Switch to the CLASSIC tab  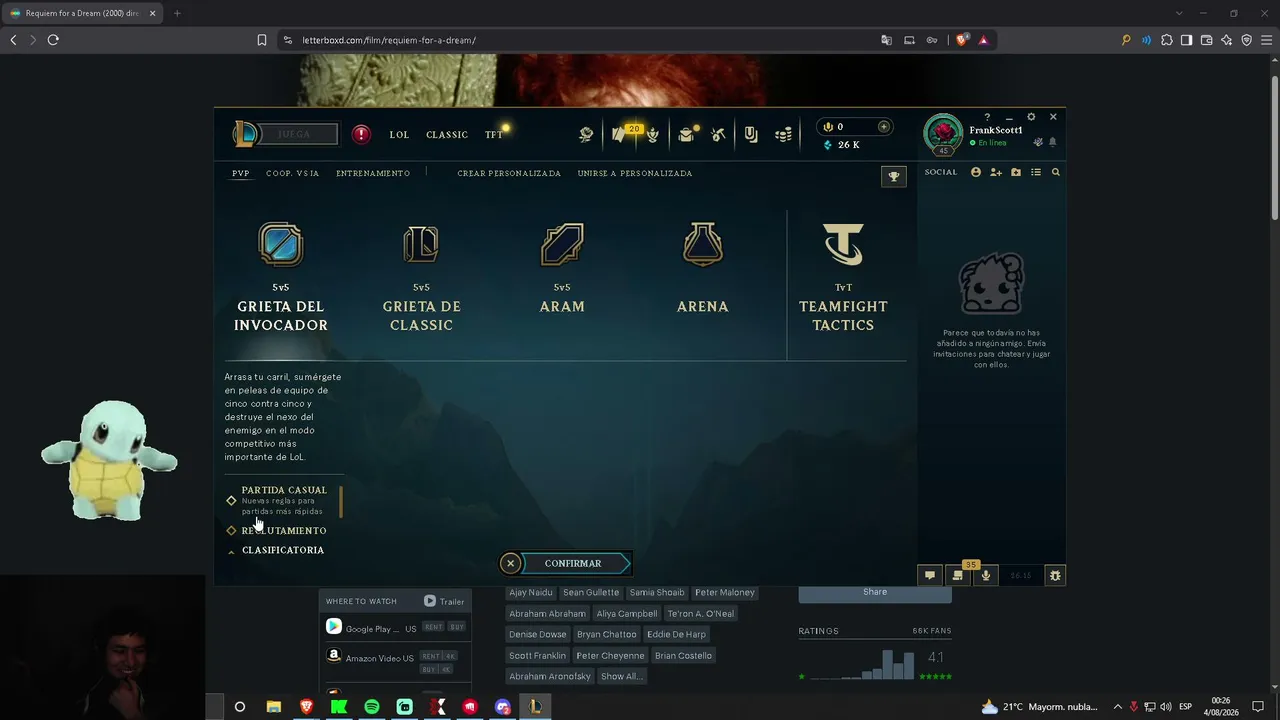[x=447, y=135]
